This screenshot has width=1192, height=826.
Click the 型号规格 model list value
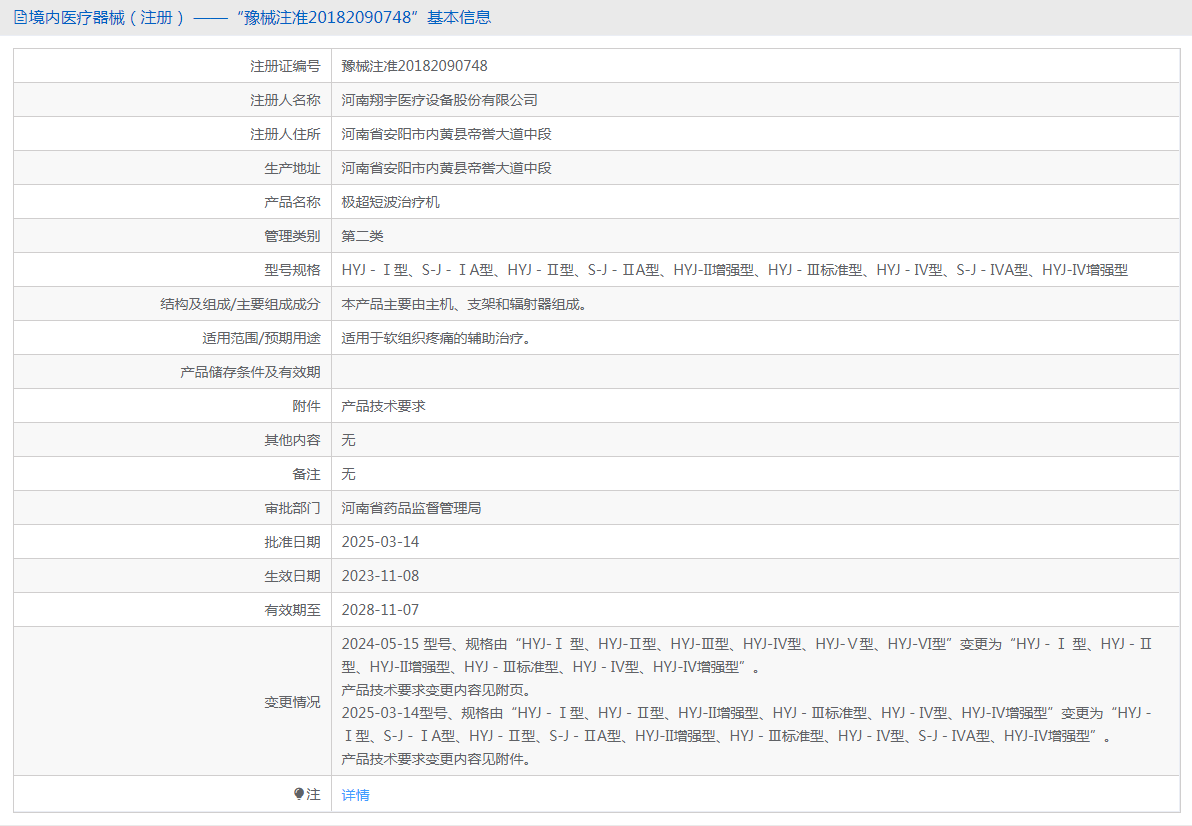click(x=734, y=271)
